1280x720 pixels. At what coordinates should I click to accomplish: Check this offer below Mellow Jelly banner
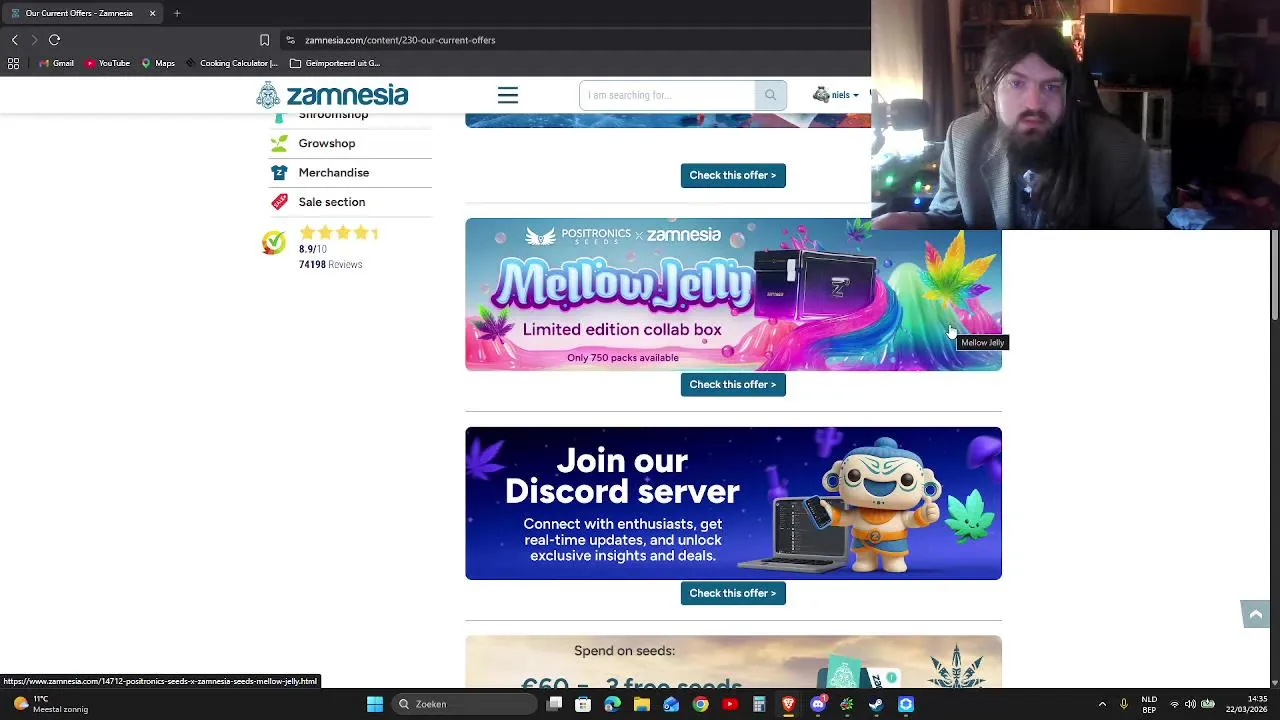(733, 384)
